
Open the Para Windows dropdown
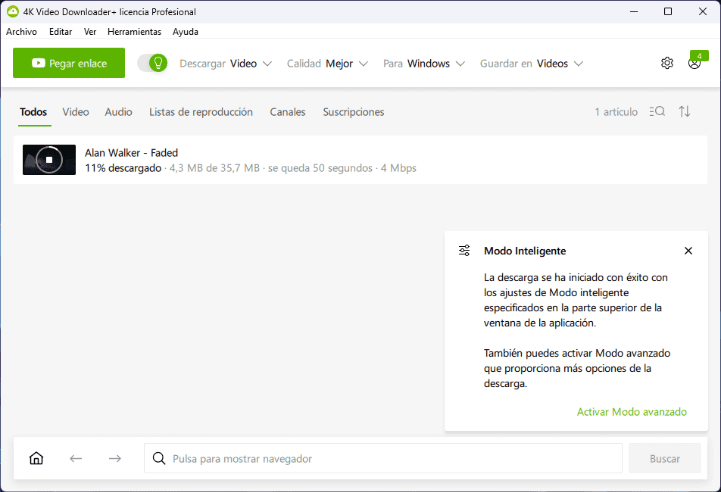click(424, 63)
